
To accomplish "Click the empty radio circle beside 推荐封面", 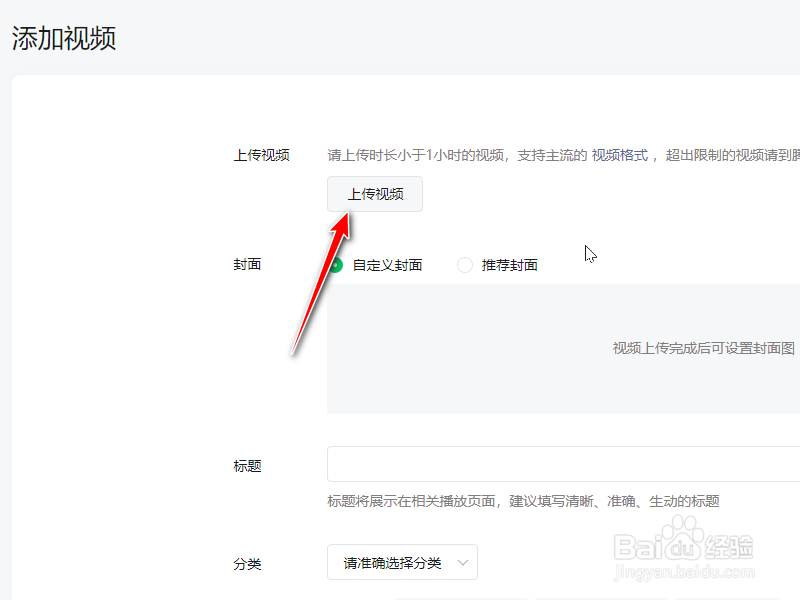I will click(464, 265).
